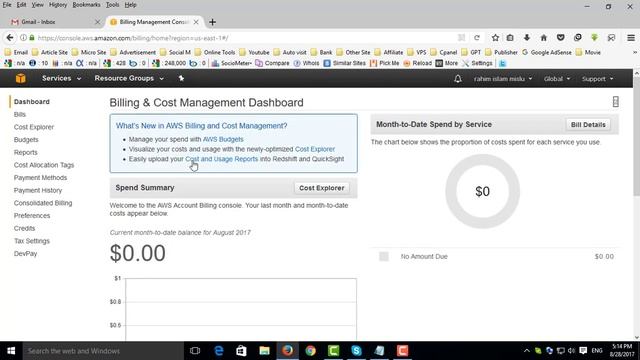Open the AWS notifications bell
Image resolution: width=640 pixels, height=360 pixels.
458,78
